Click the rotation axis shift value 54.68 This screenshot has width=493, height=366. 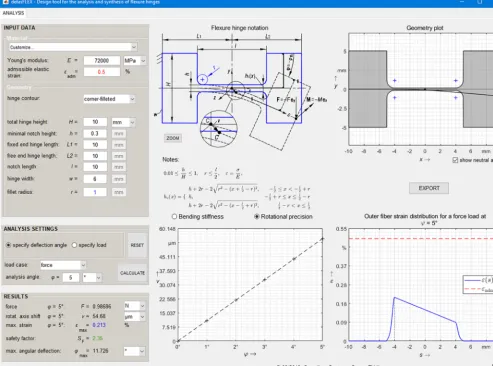[99, 316]
